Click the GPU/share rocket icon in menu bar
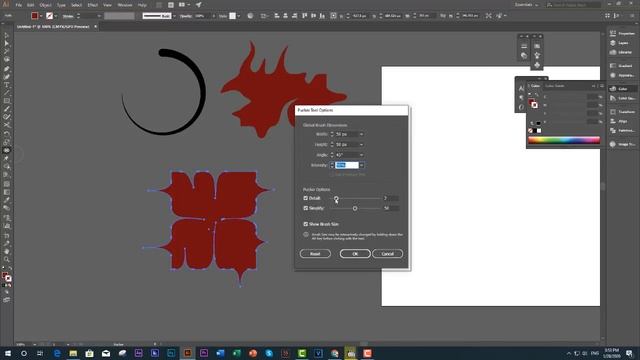The image size is (640, 360). [x=198, y=5]
